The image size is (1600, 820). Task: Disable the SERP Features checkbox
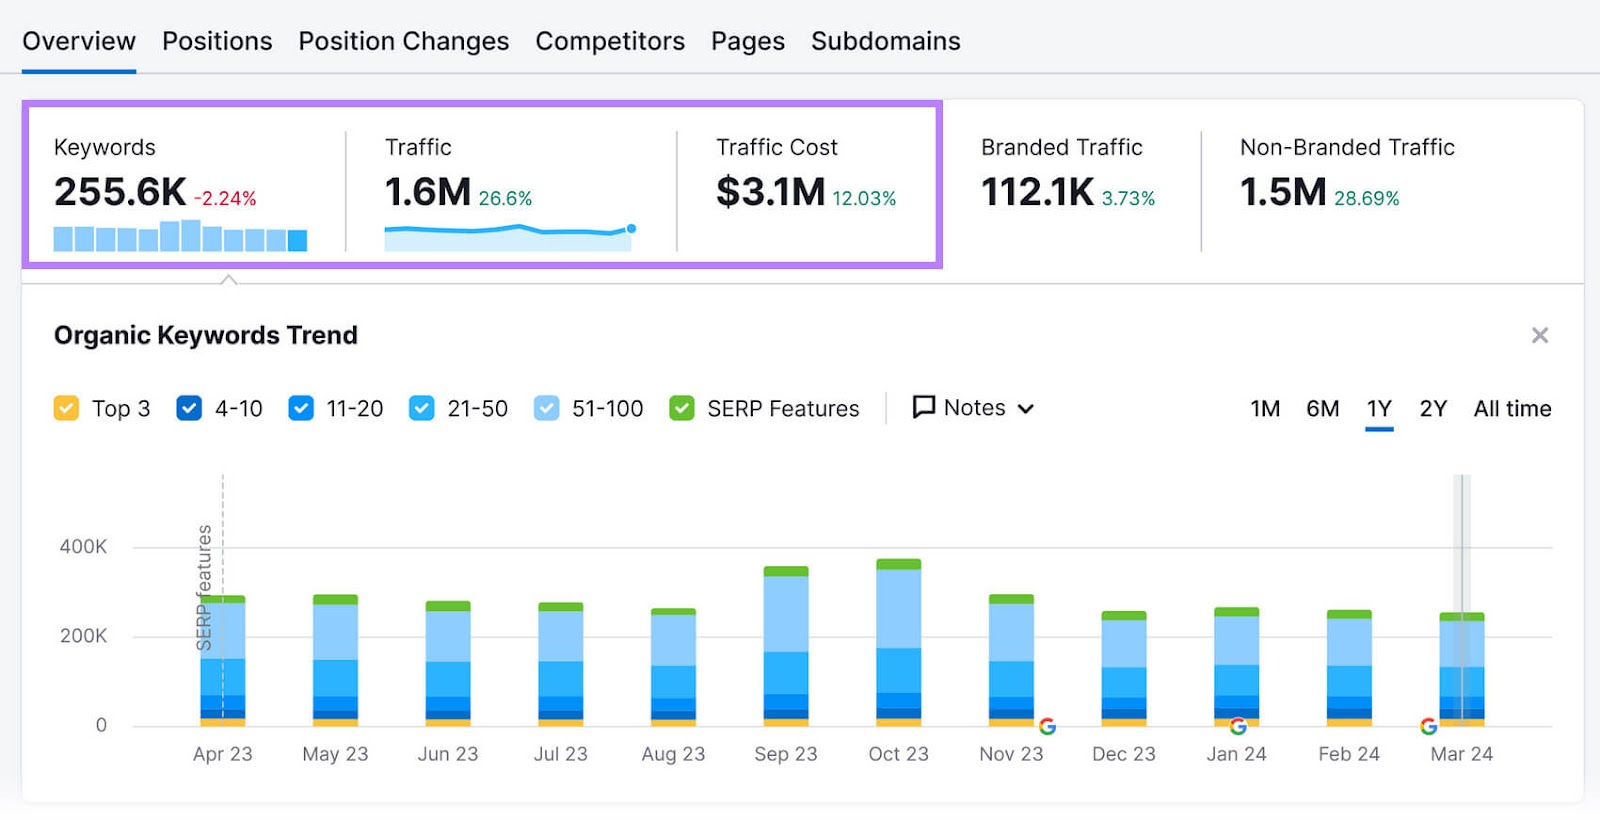tap(682, 408)
